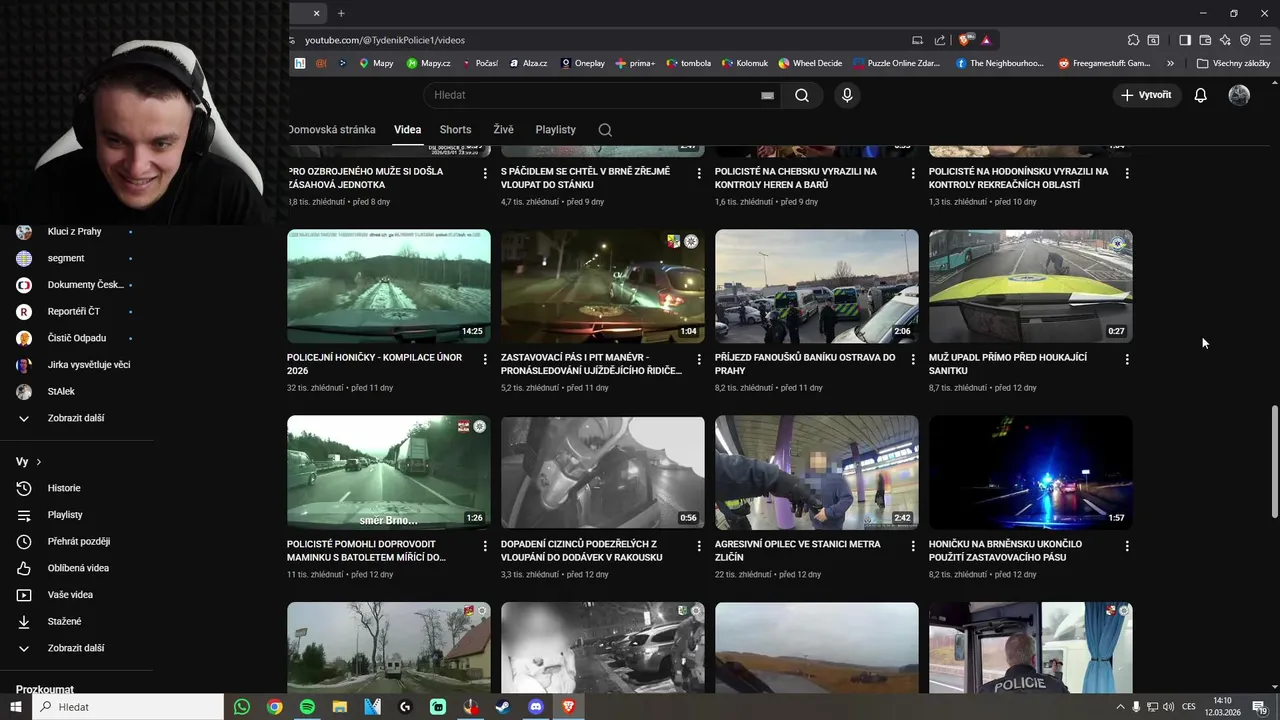Open the Playlisty channel tab

click(x=555, y=130)
